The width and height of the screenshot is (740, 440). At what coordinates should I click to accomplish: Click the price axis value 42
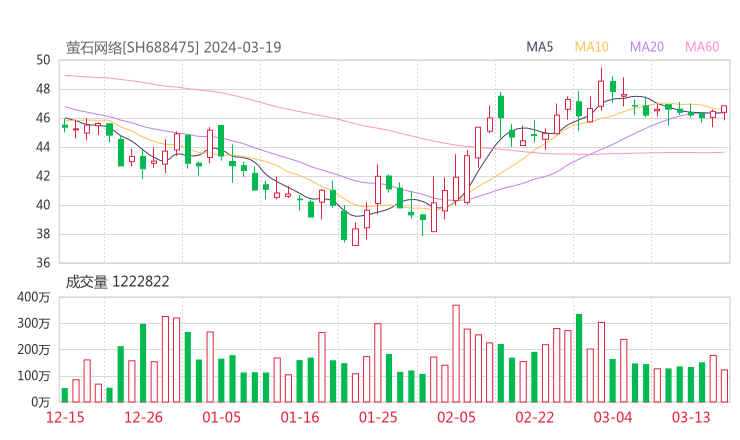43,176
